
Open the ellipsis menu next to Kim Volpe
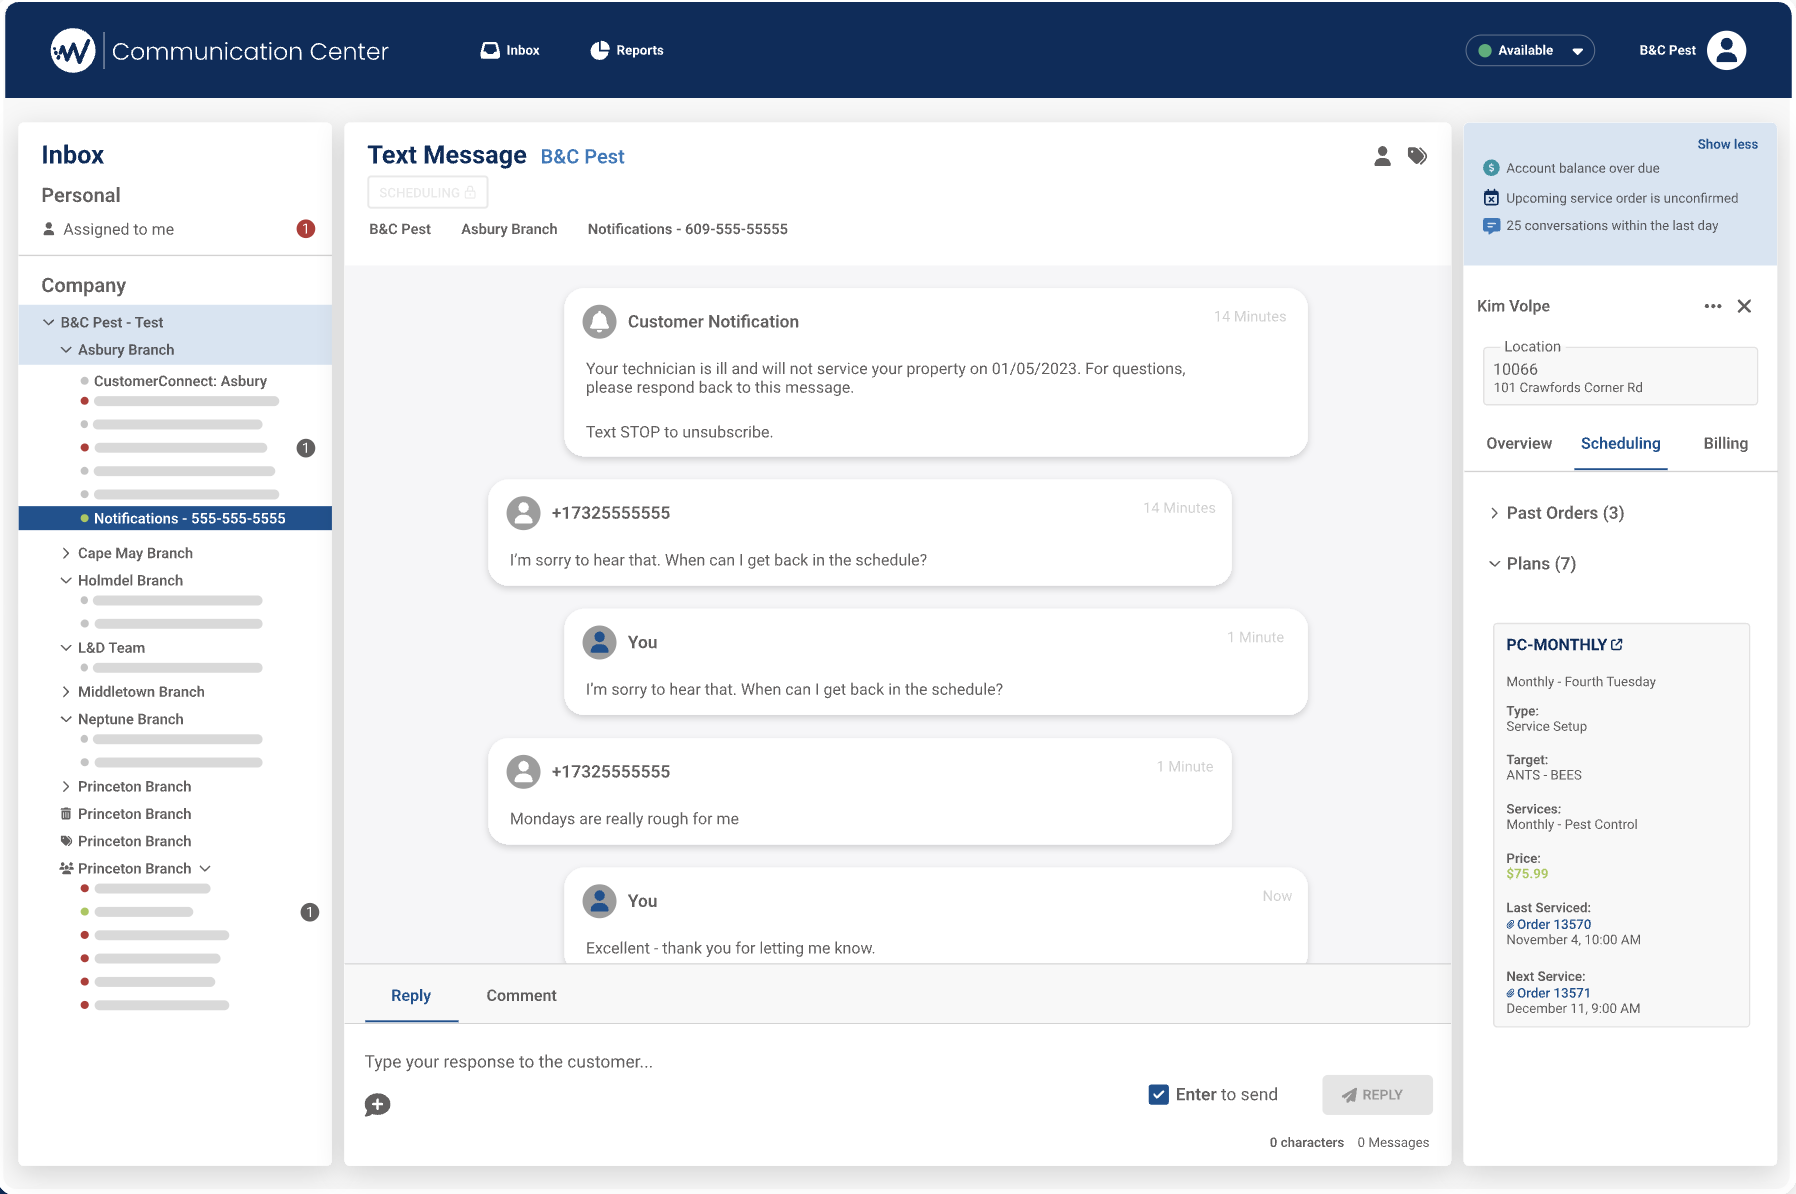pyautogui.click(x=1712, y=306)
